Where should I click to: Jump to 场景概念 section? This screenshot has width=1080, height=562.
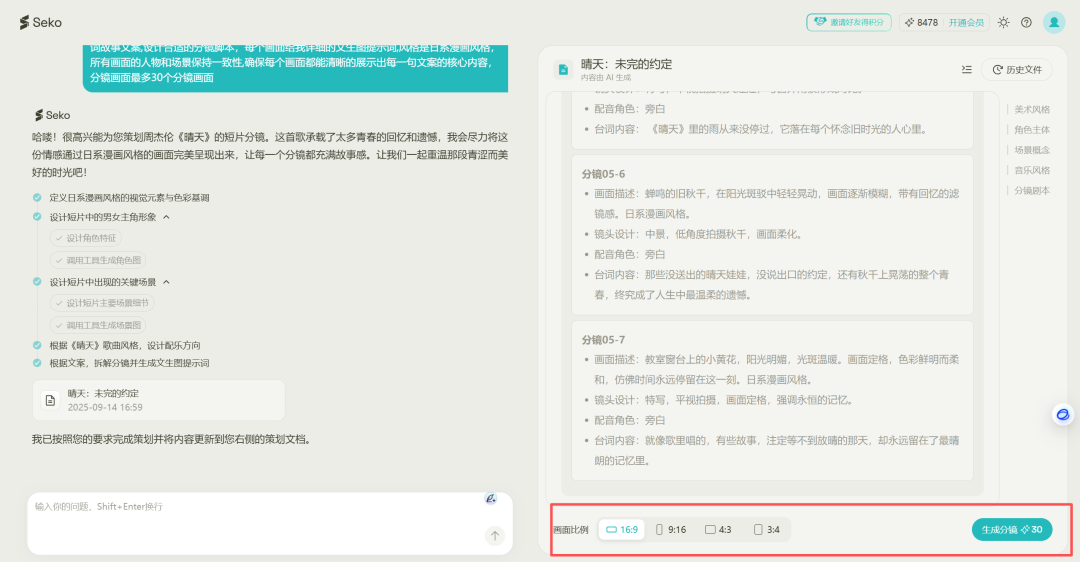coord(1032,150)
